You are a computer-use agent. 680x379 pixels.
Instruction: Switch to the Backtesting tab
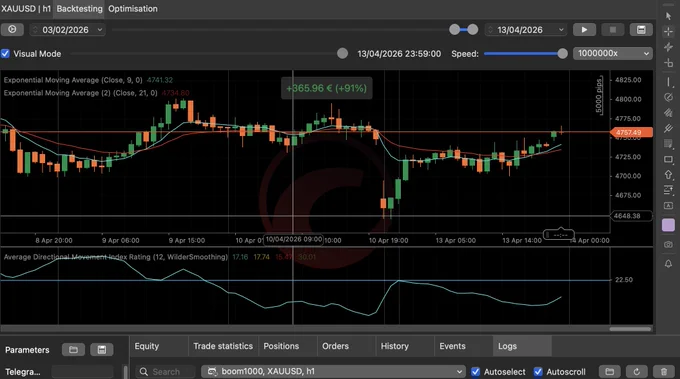[79, 9]
